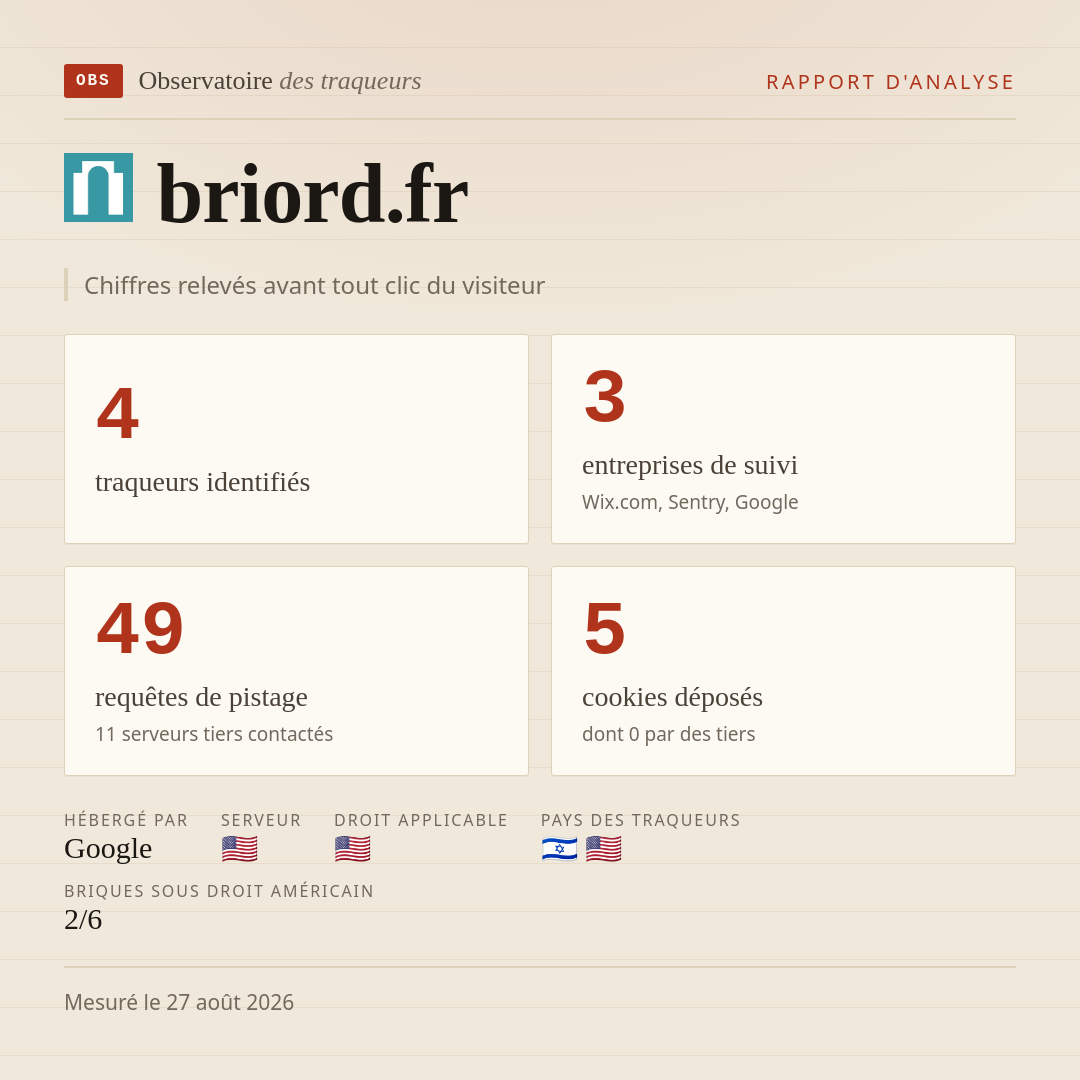Select the number 3 of entreprises

(x=605, y=397)
